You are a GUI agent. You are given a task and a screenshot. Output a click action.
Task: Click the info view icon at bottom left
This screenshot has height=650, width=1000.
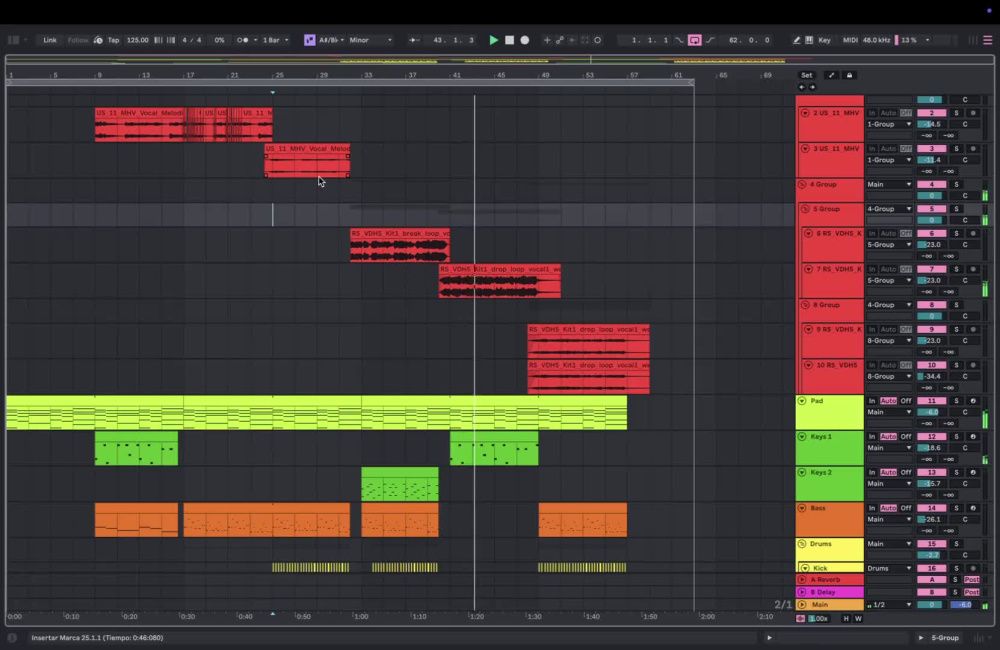pyautogui.click(x=12, y=637)
